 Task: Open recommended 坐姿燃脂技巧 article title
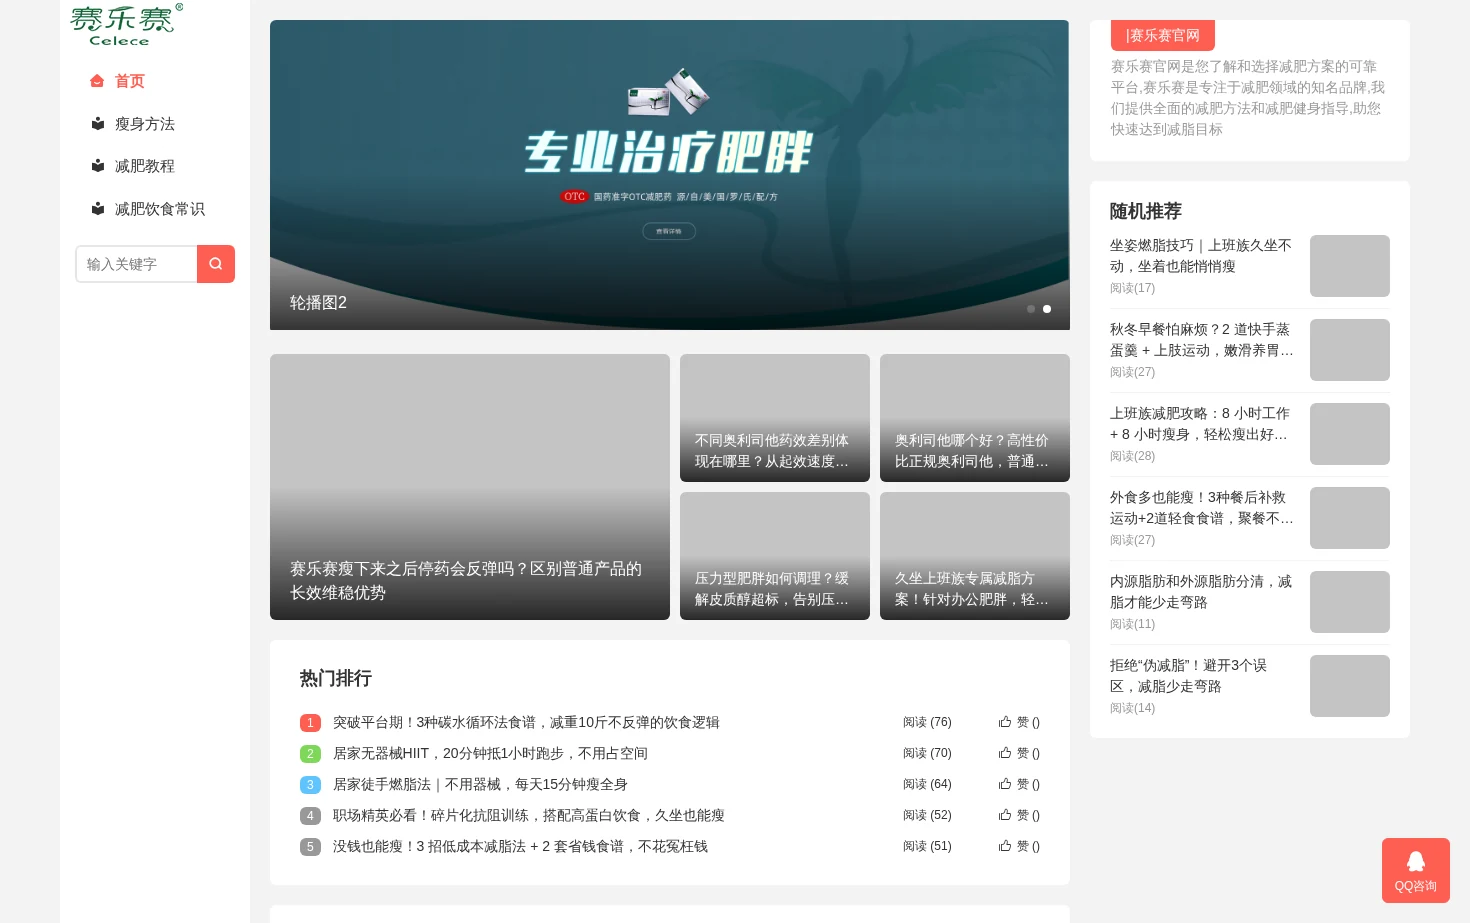(x=1201, y=256)
